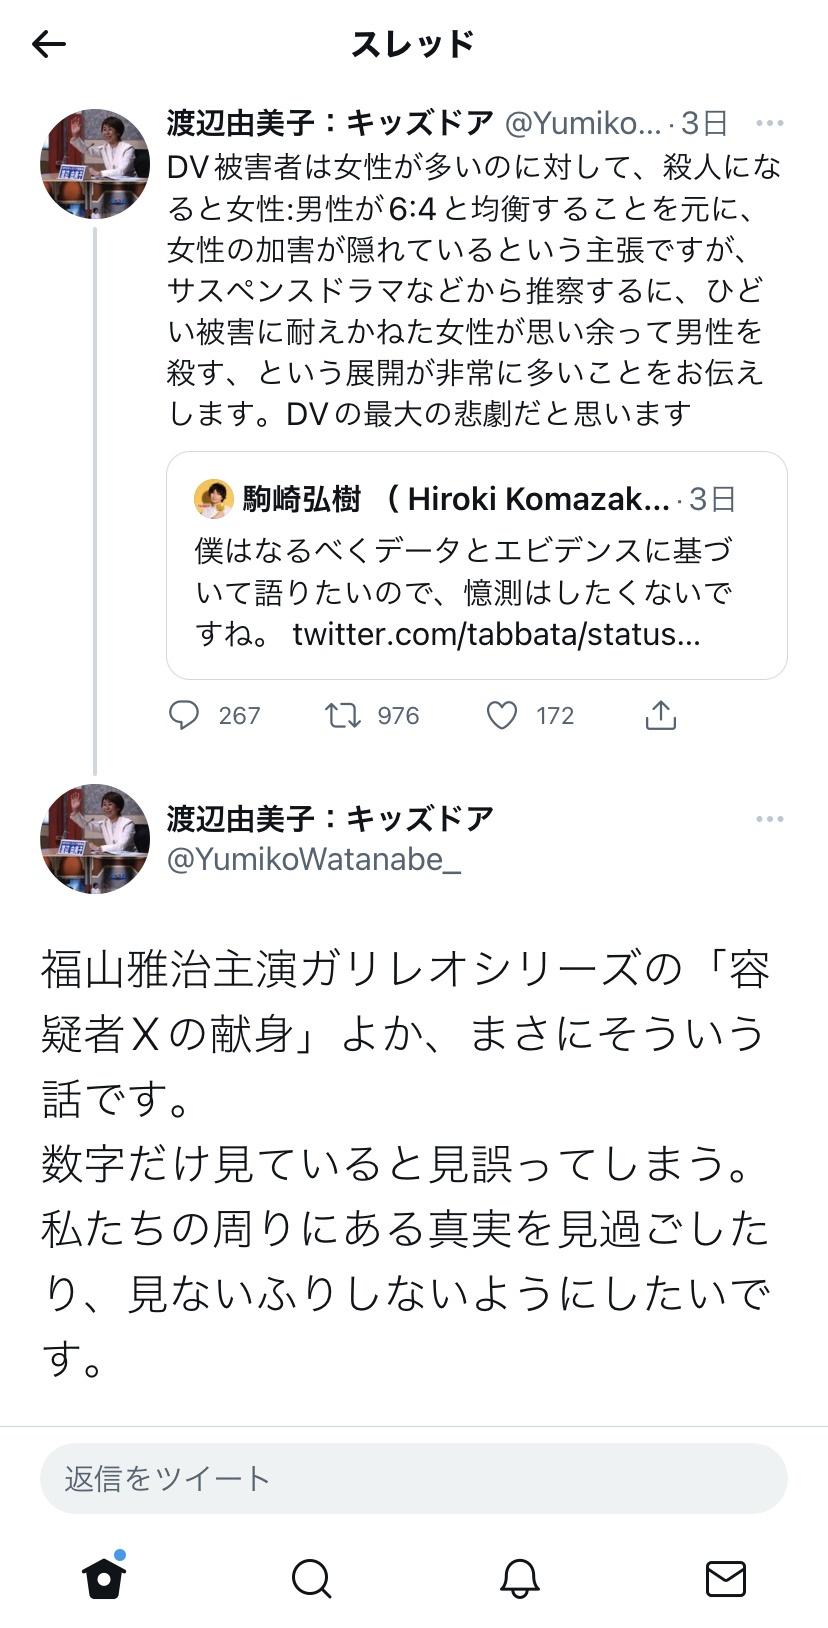Tap 渡辺由美子：キッズドア name on second tweet

(x=330, y=818)
